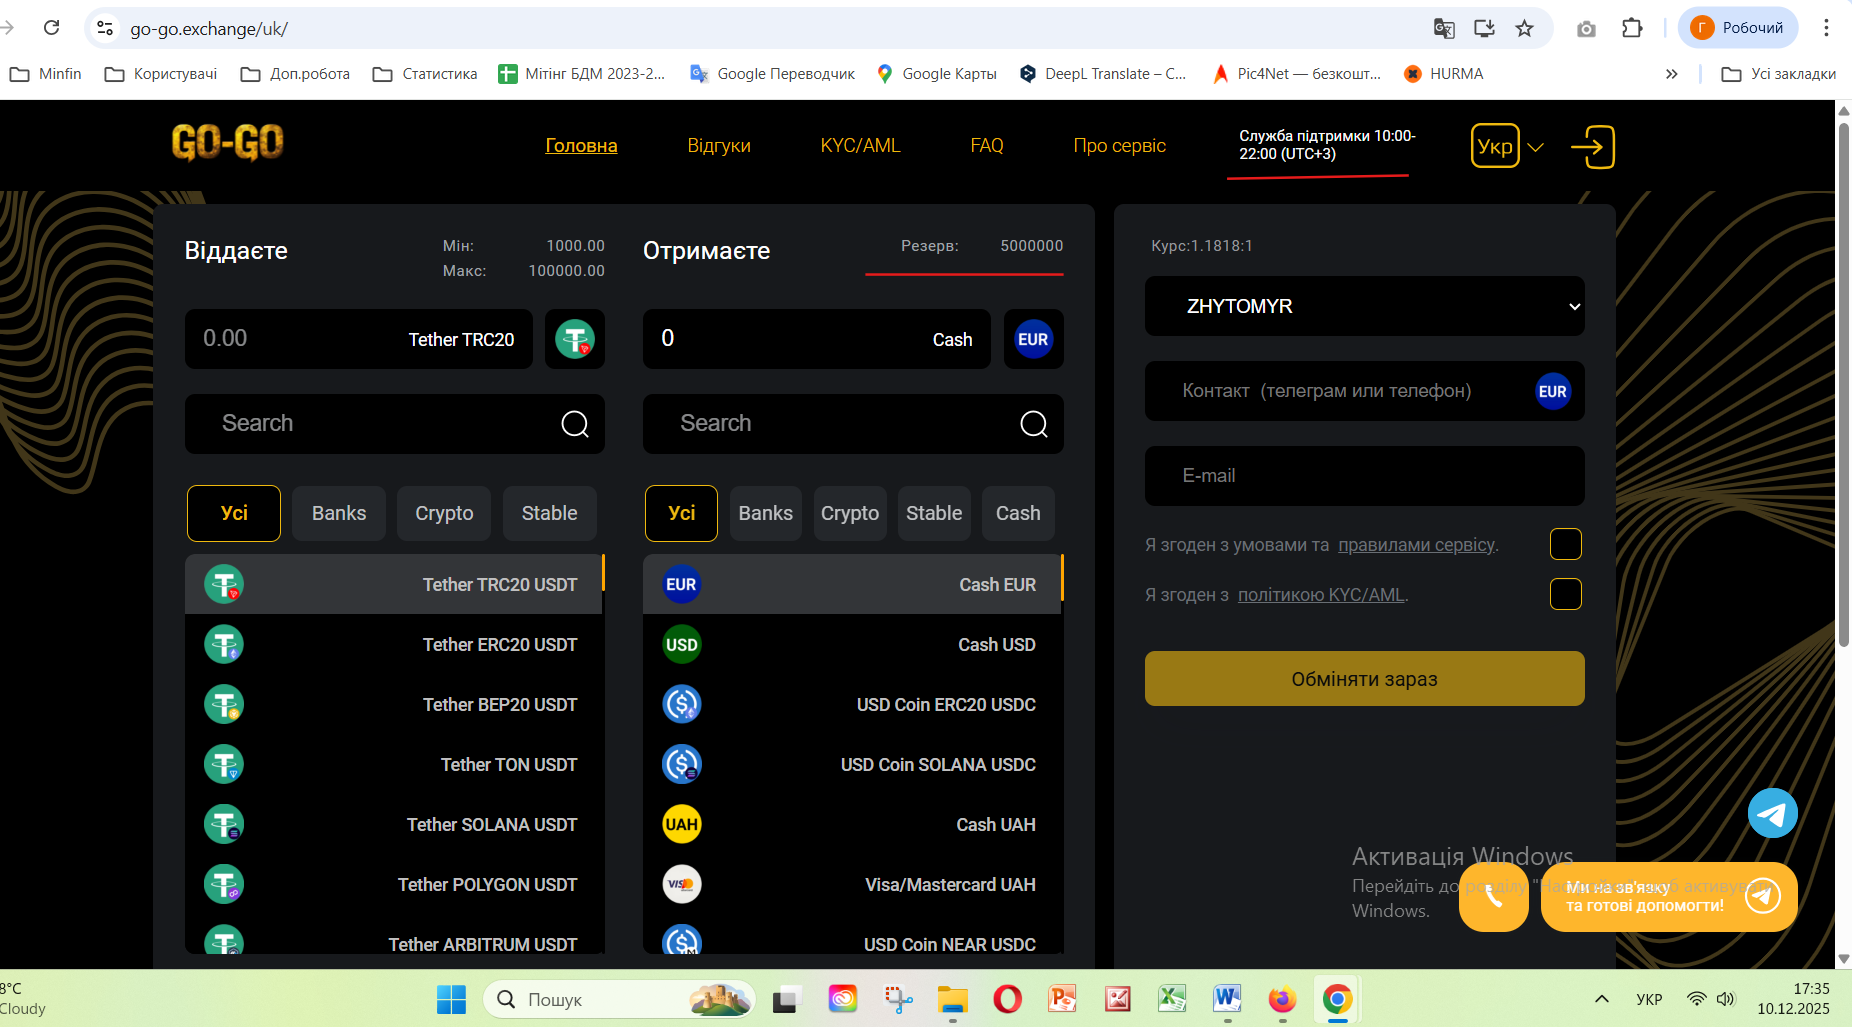Go to the Головна nav item
Image resolution: width=1852 pixels, height=1027 pixels.
[x=581, y=146]
